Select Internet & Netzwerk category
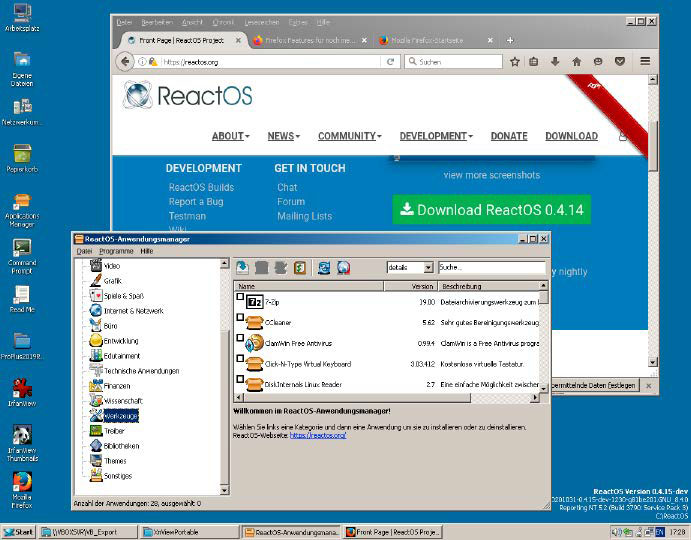This screenshot has height=540, width=691. (134, 311)
